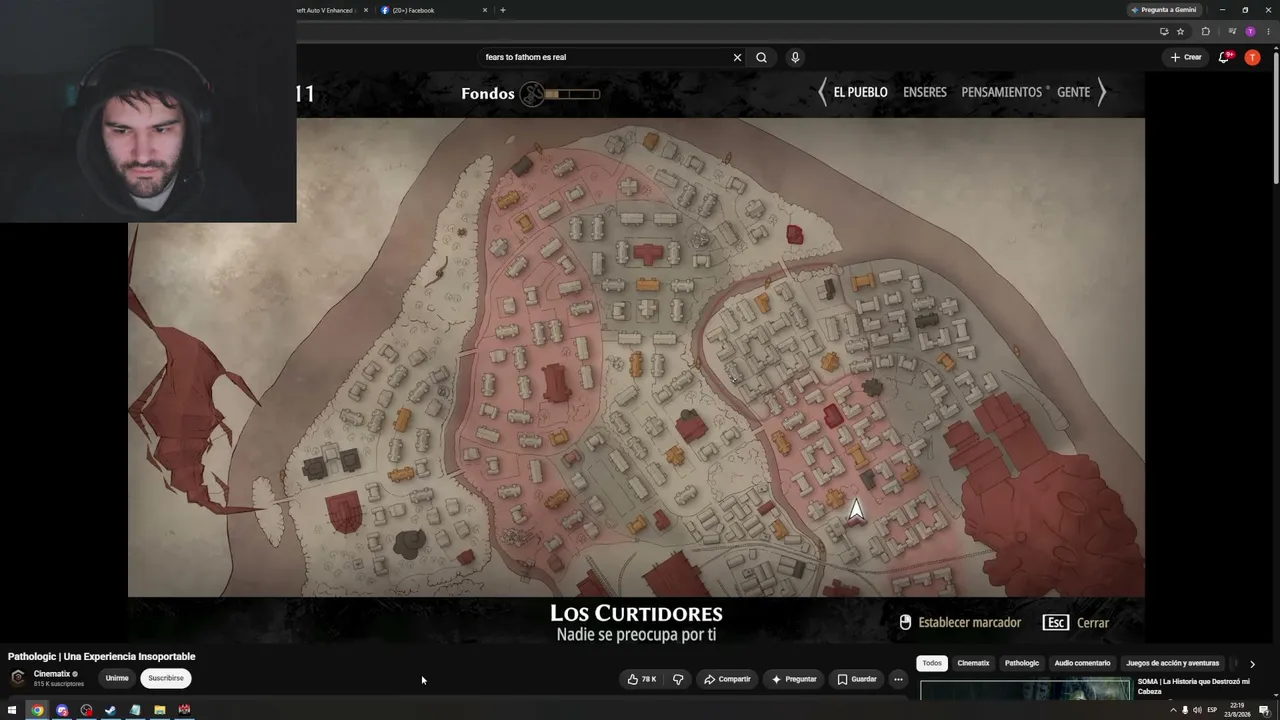Go to next game menu section arrow
The image size is (1280, 720).
pos(1102,93)
